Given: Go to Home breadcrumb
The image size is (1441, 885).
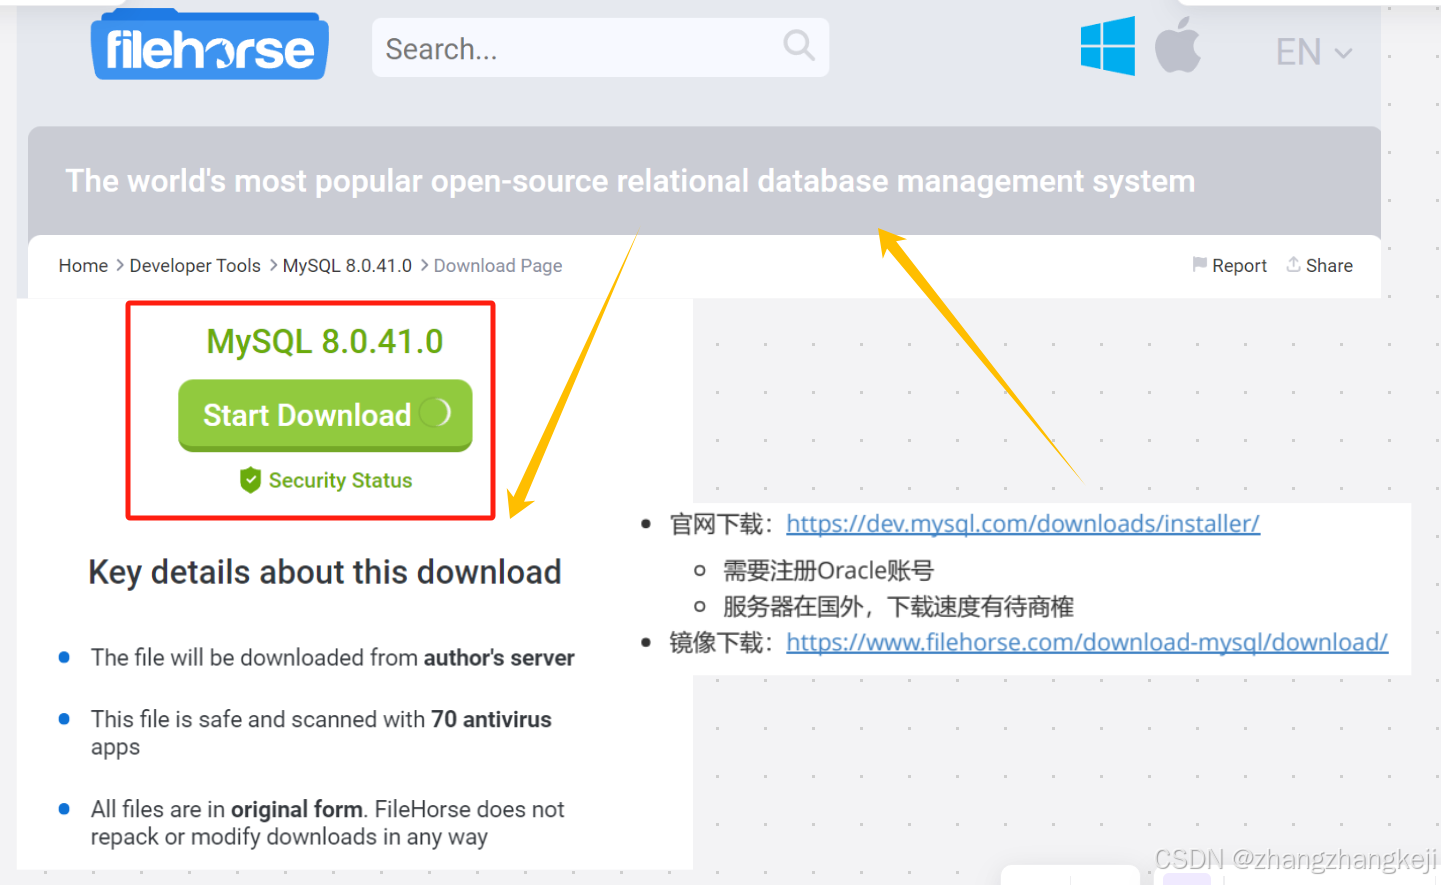Looking at the screenshot, I should (83, 265).
